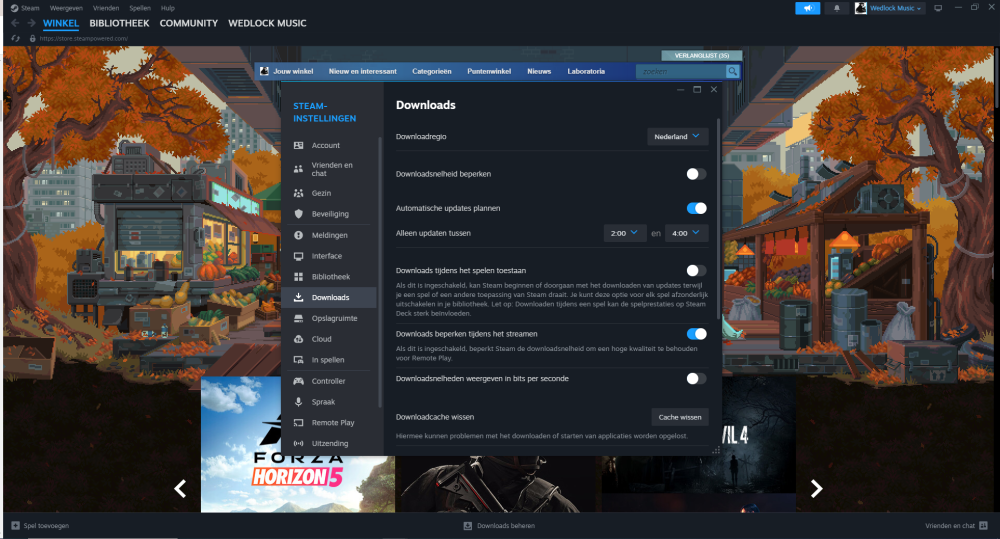Open Account settings icon in sidebar

(x=298, y=145)
